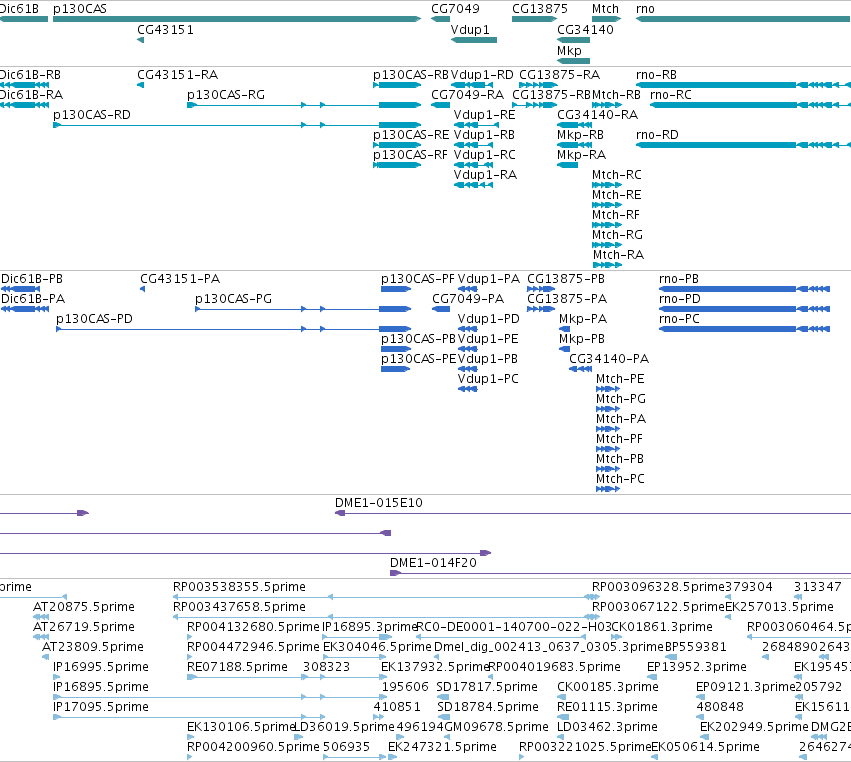Viewport: 851px width, 762px height.
Task: Select EST RP003538355.5prime
Action: pos(239,587)
